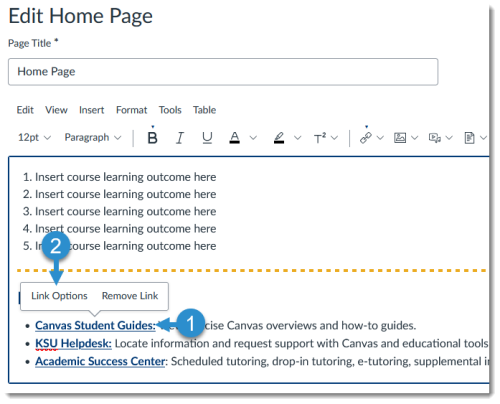
Task: Click the first learning outcome line
Action: [126, 177]
